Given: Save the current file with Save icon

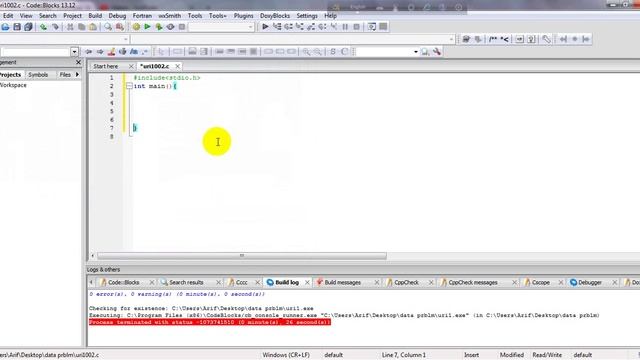Looking at the screenshot, I should pyautogui.click(x=17, y=27).
